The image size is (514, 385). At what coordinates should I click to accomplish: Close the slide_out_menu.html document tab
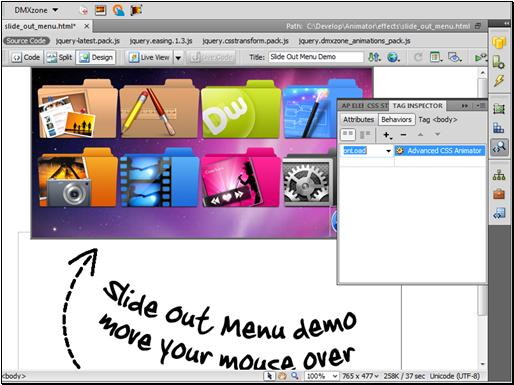pos(86,26)
